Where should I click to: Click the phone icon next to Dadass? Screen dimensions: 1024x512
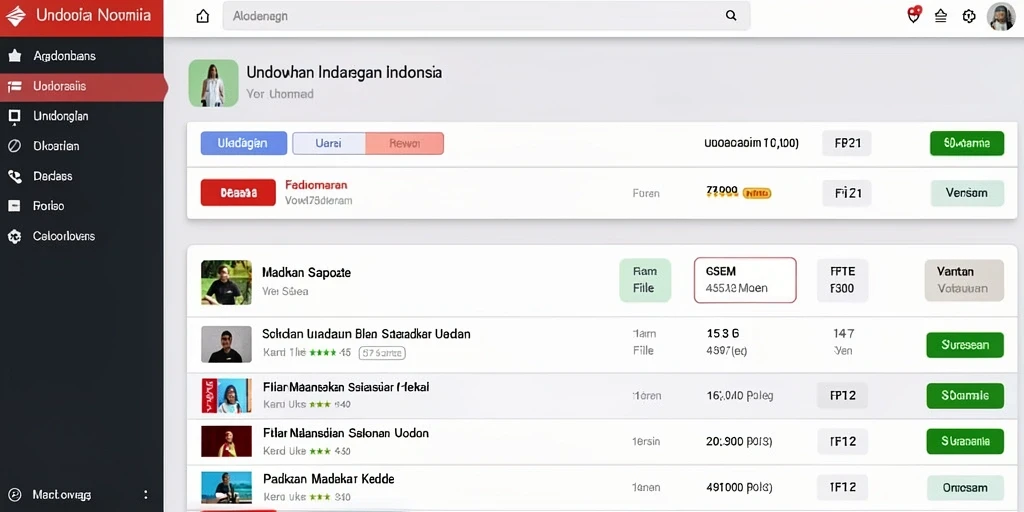pyautogui.click(x=14, y=176)
